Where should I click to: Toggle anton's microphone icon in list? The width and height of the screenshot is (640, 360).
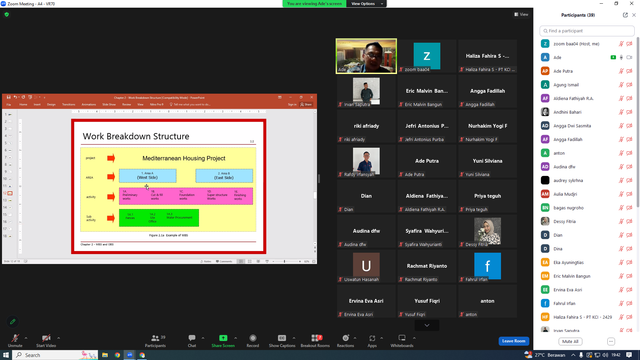pyautogui.click(x=621, y=153)
